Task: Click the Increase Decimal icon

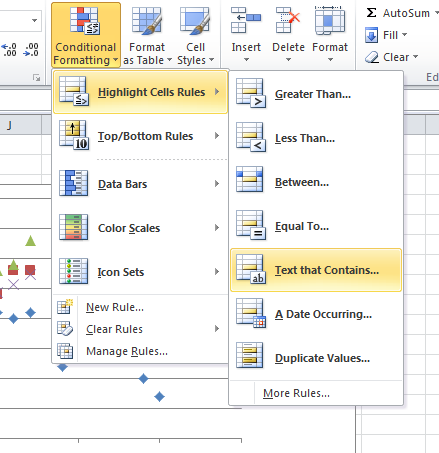Action: point(9,50)
